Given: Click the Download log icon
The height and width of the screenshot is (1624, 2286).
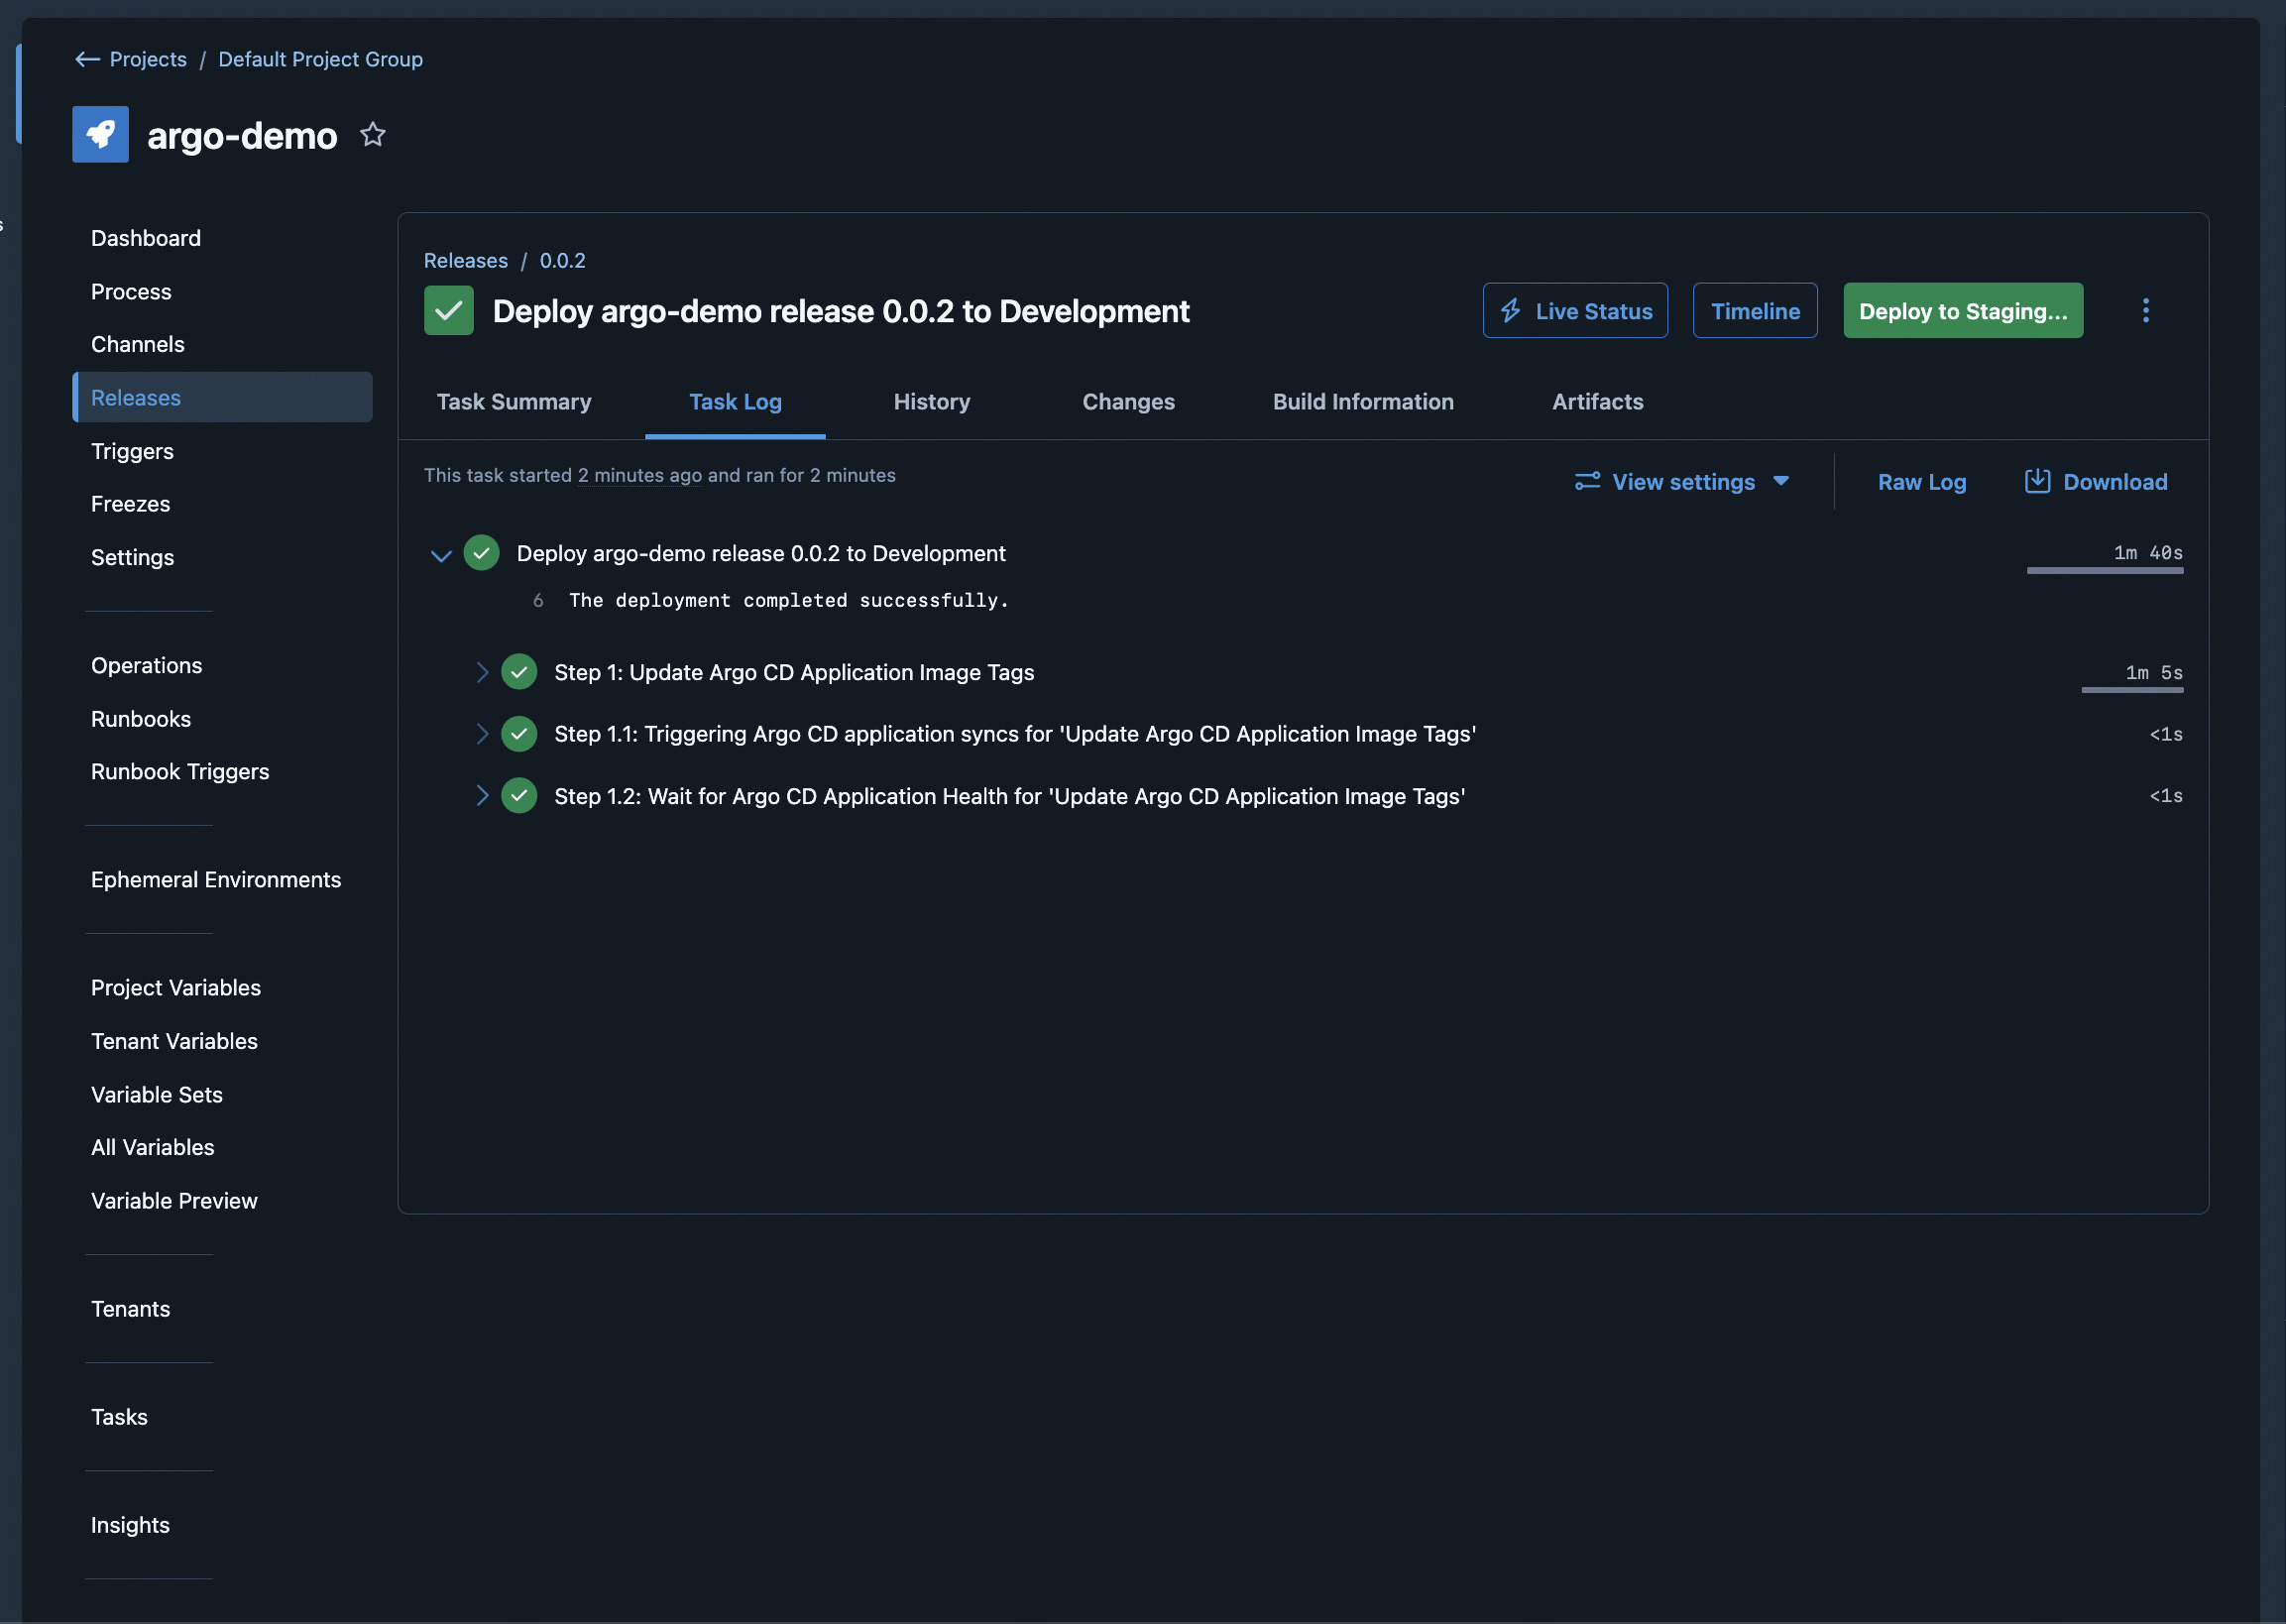Looking at the screenshot, I should [2037, 482].
